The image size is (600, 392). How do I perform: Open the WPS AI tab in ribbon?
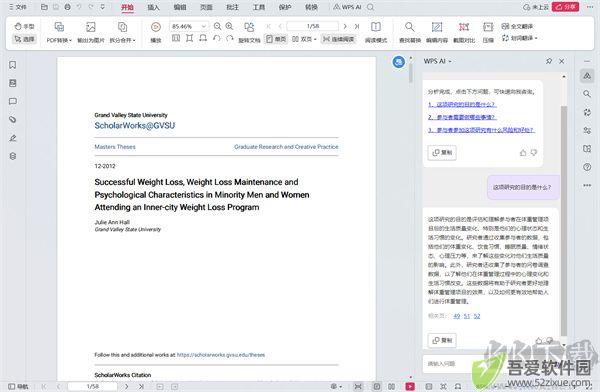tap(347, 7)
